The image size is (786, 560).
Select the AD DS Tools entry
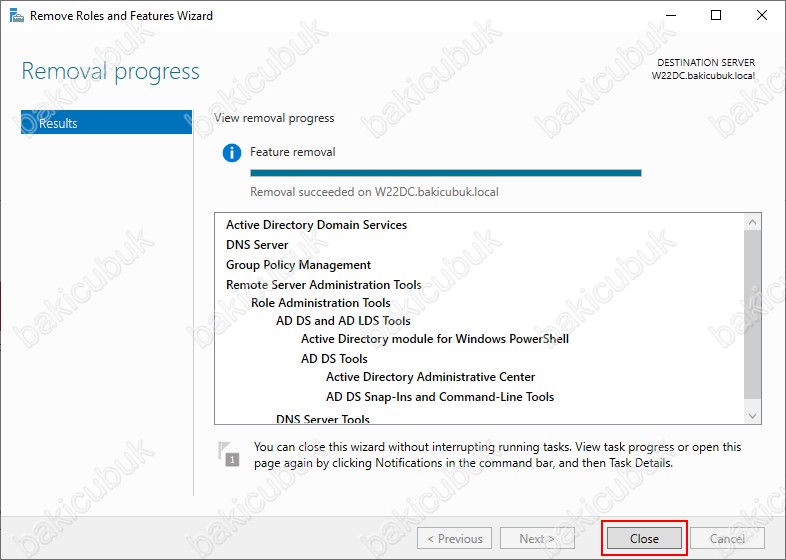point(334,359)
